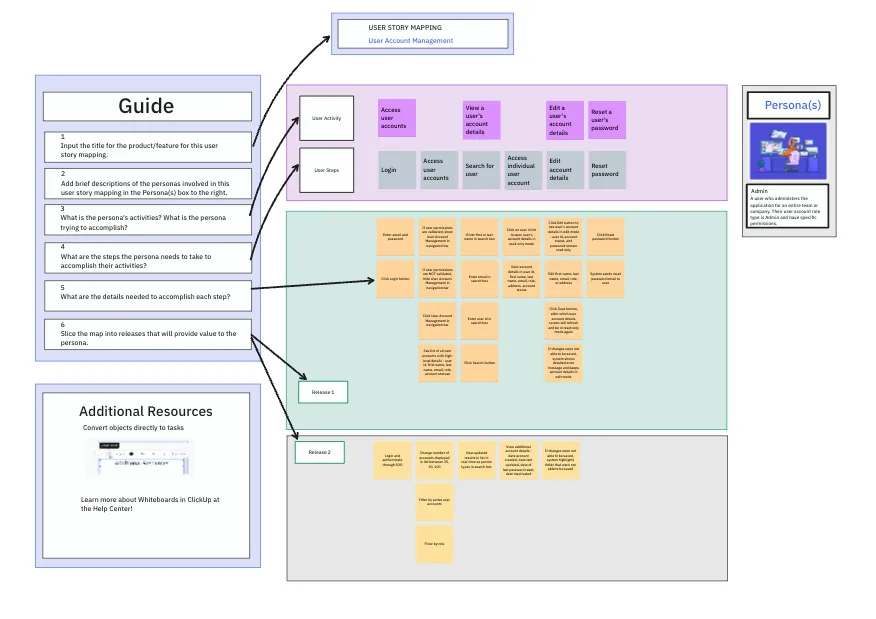Click guide step 1 about product title
Screen dimensions: 876x619
[x=147, y=147]
